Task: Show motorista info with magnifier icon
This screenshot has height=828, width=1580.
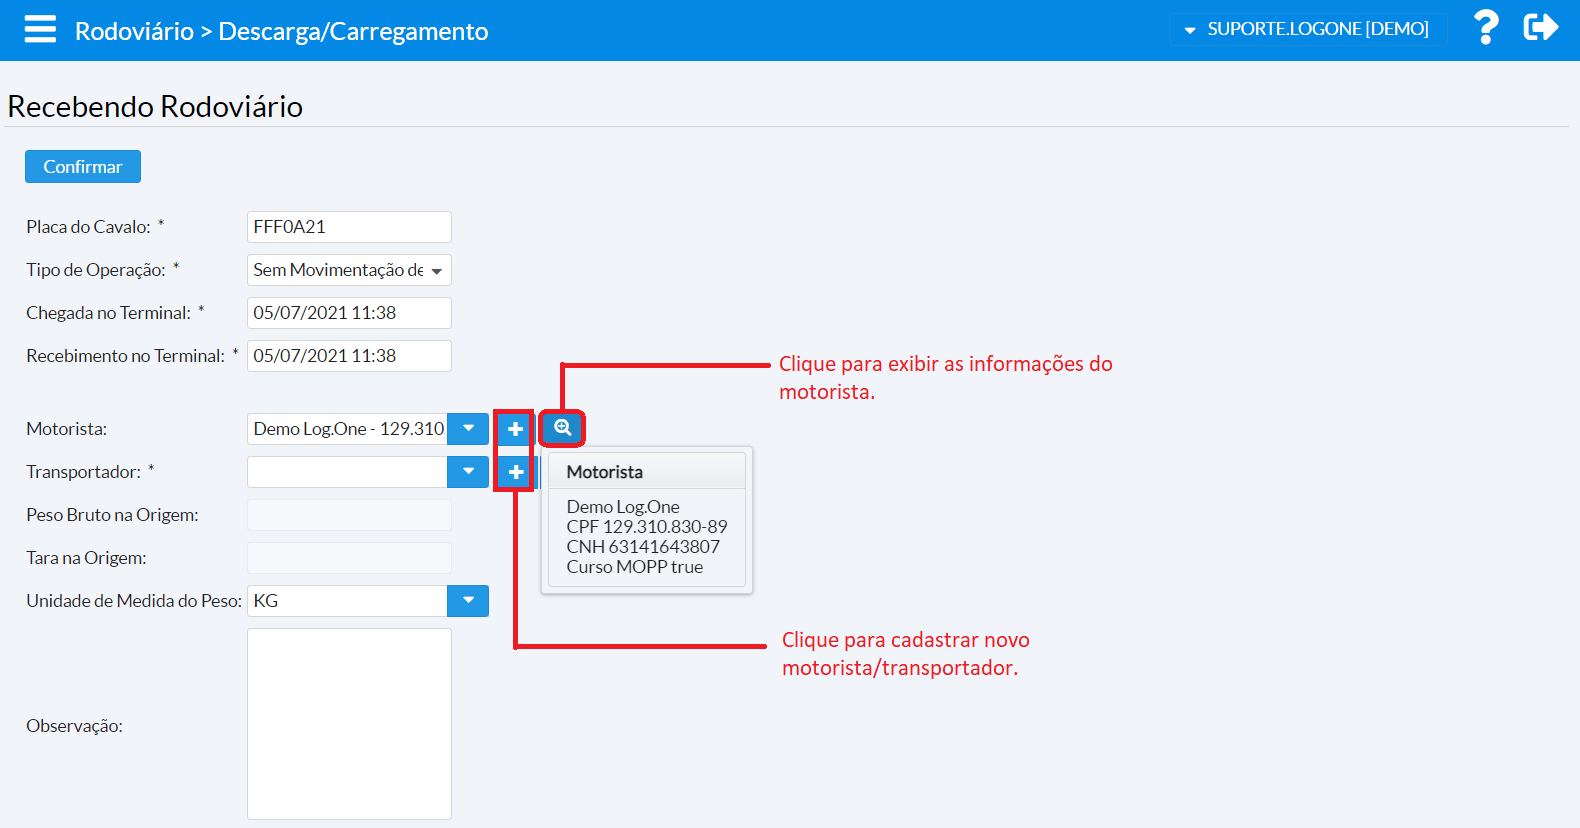Action: pos(562,428)
